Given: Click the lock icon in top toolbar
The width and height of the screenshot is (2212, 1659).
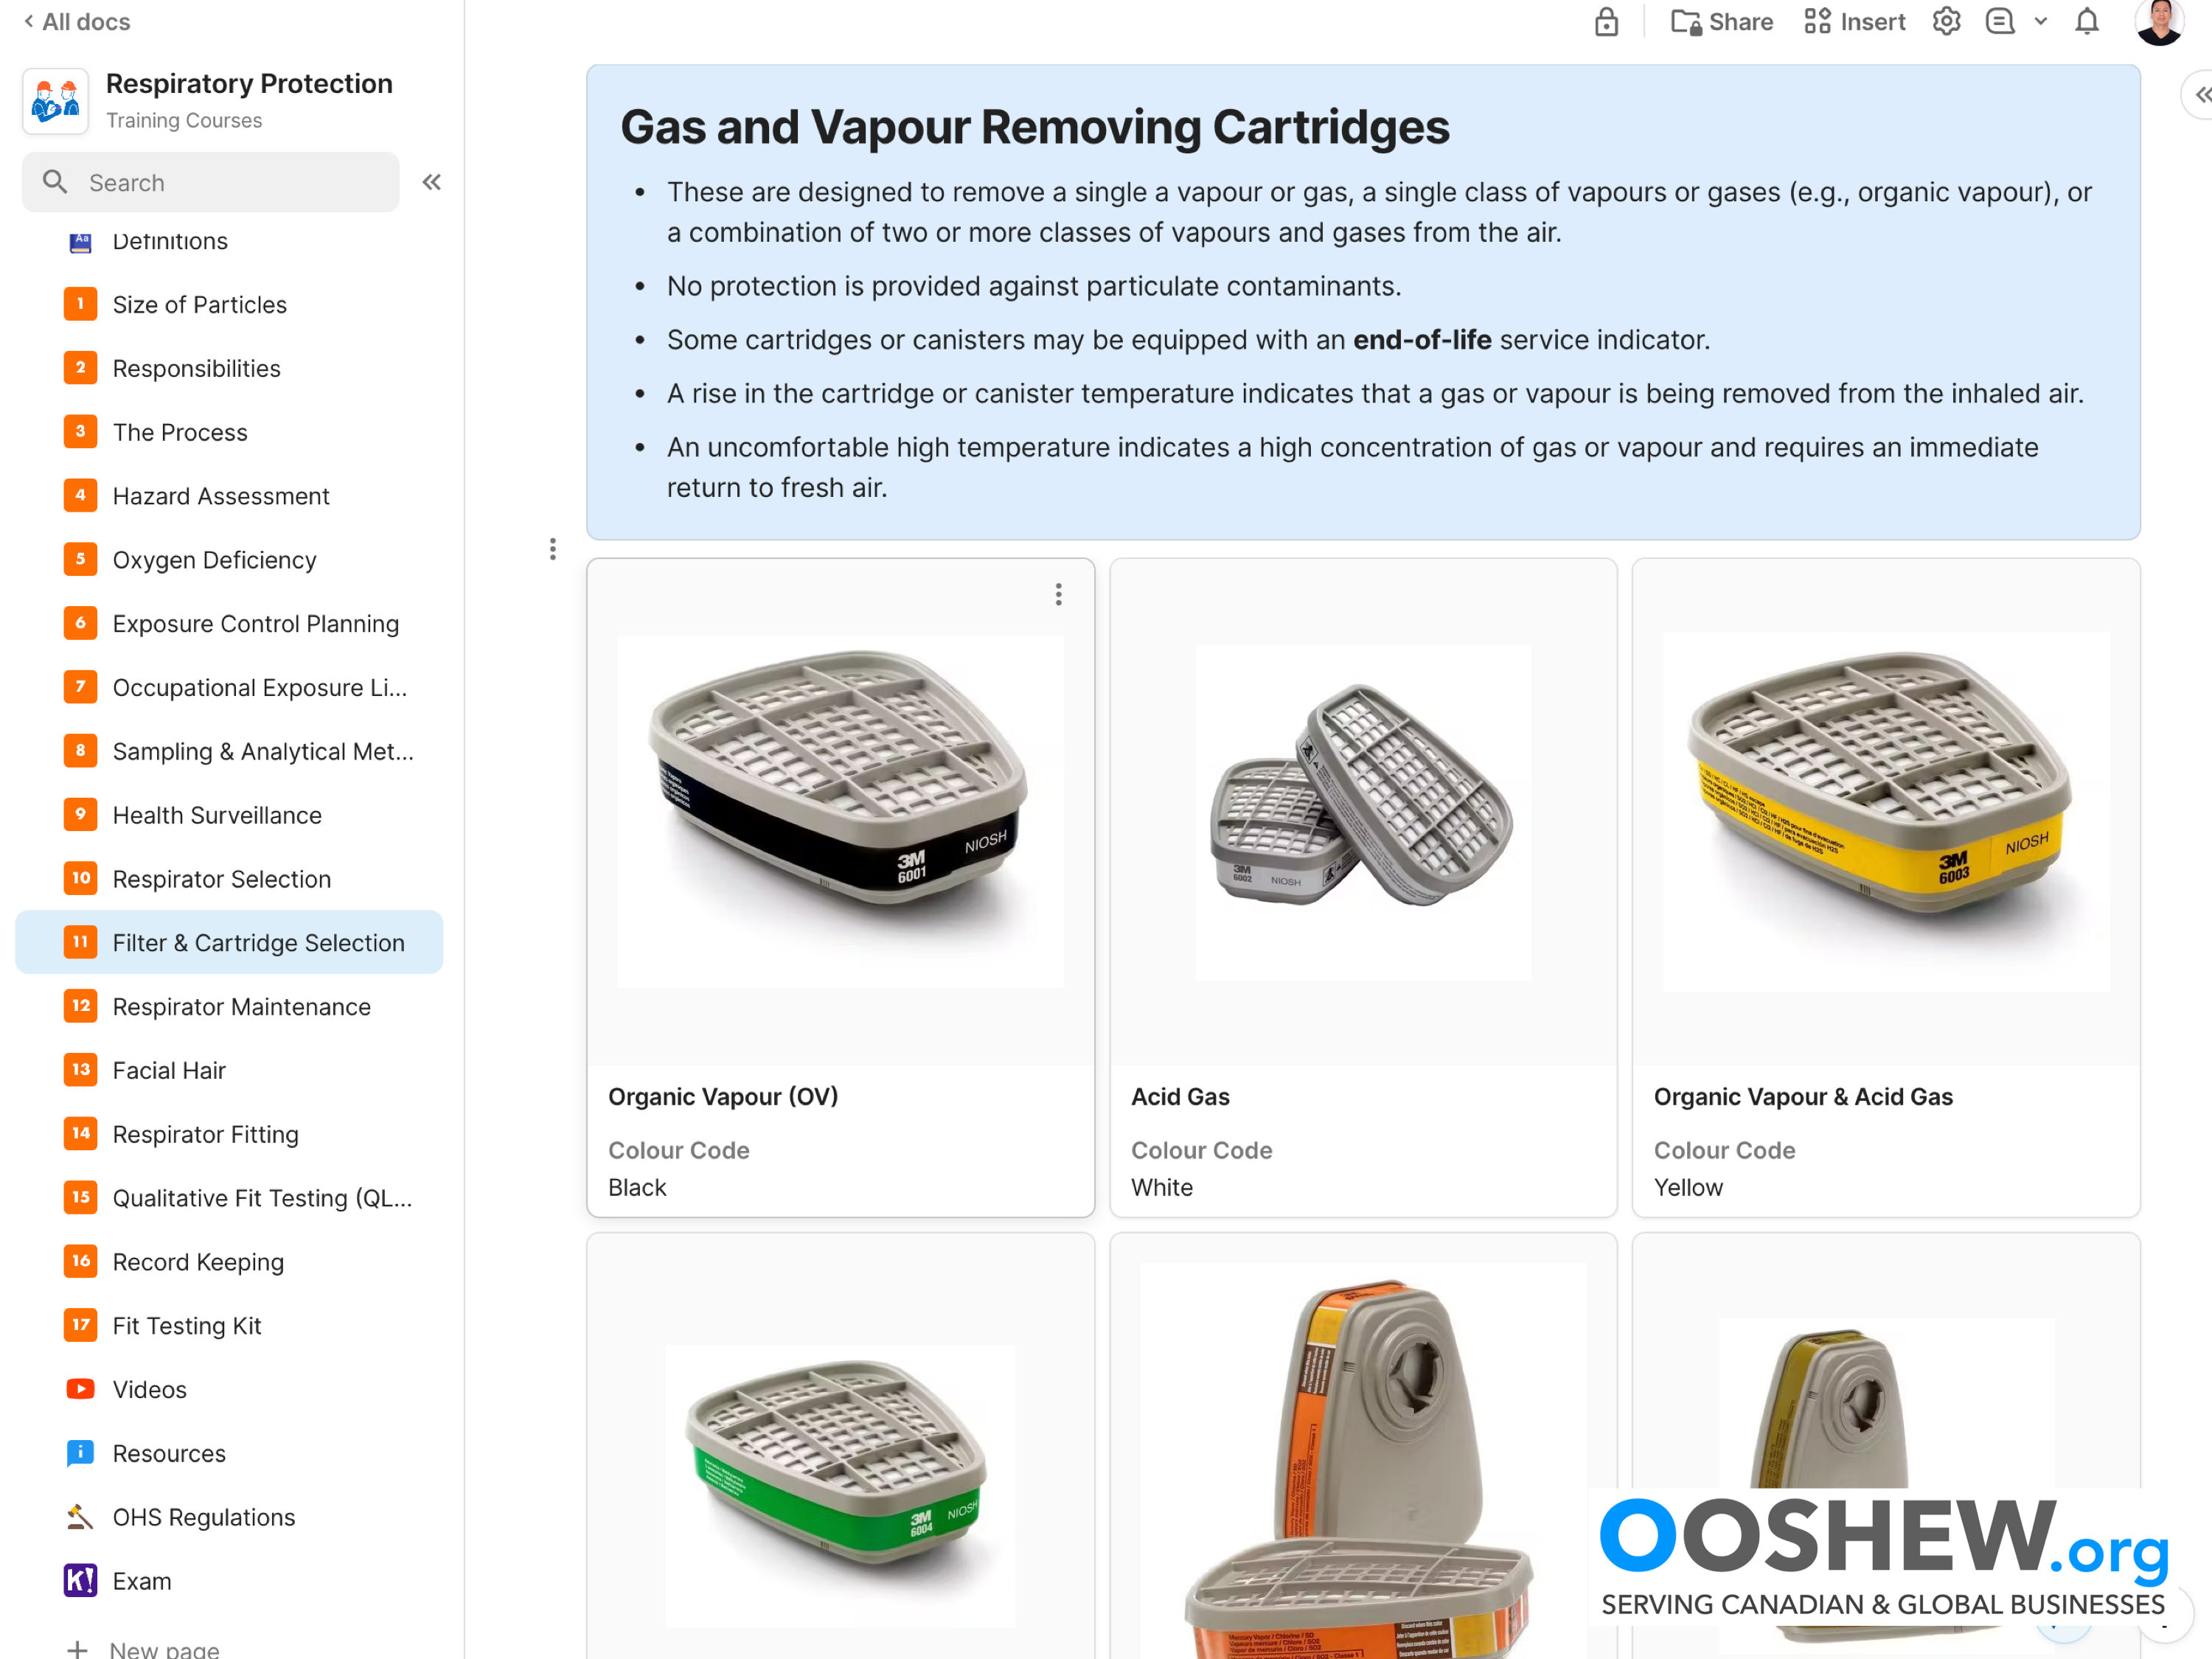Looking at the screenshot, I should (x=1606, y=22).
